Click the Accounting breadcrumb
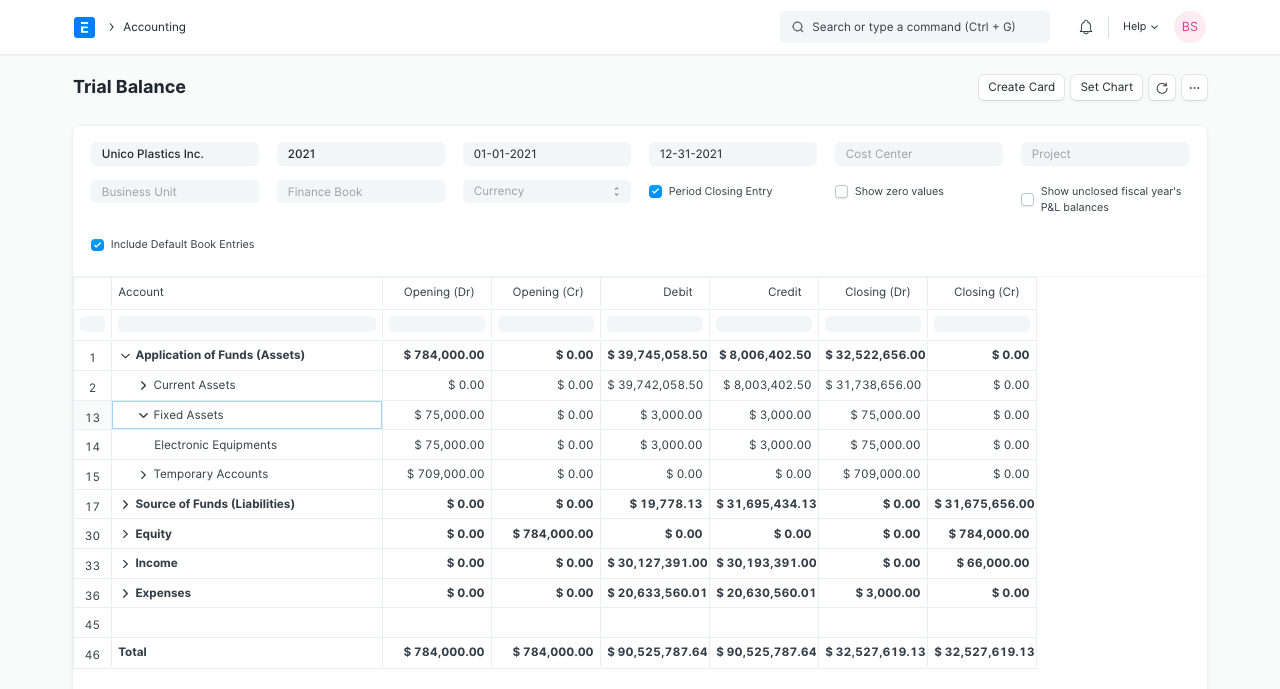 coord(154,27)
